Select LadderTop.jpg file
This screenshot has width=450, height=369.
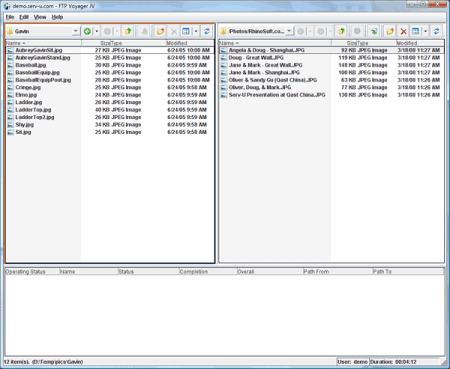[x=33, y=110]
